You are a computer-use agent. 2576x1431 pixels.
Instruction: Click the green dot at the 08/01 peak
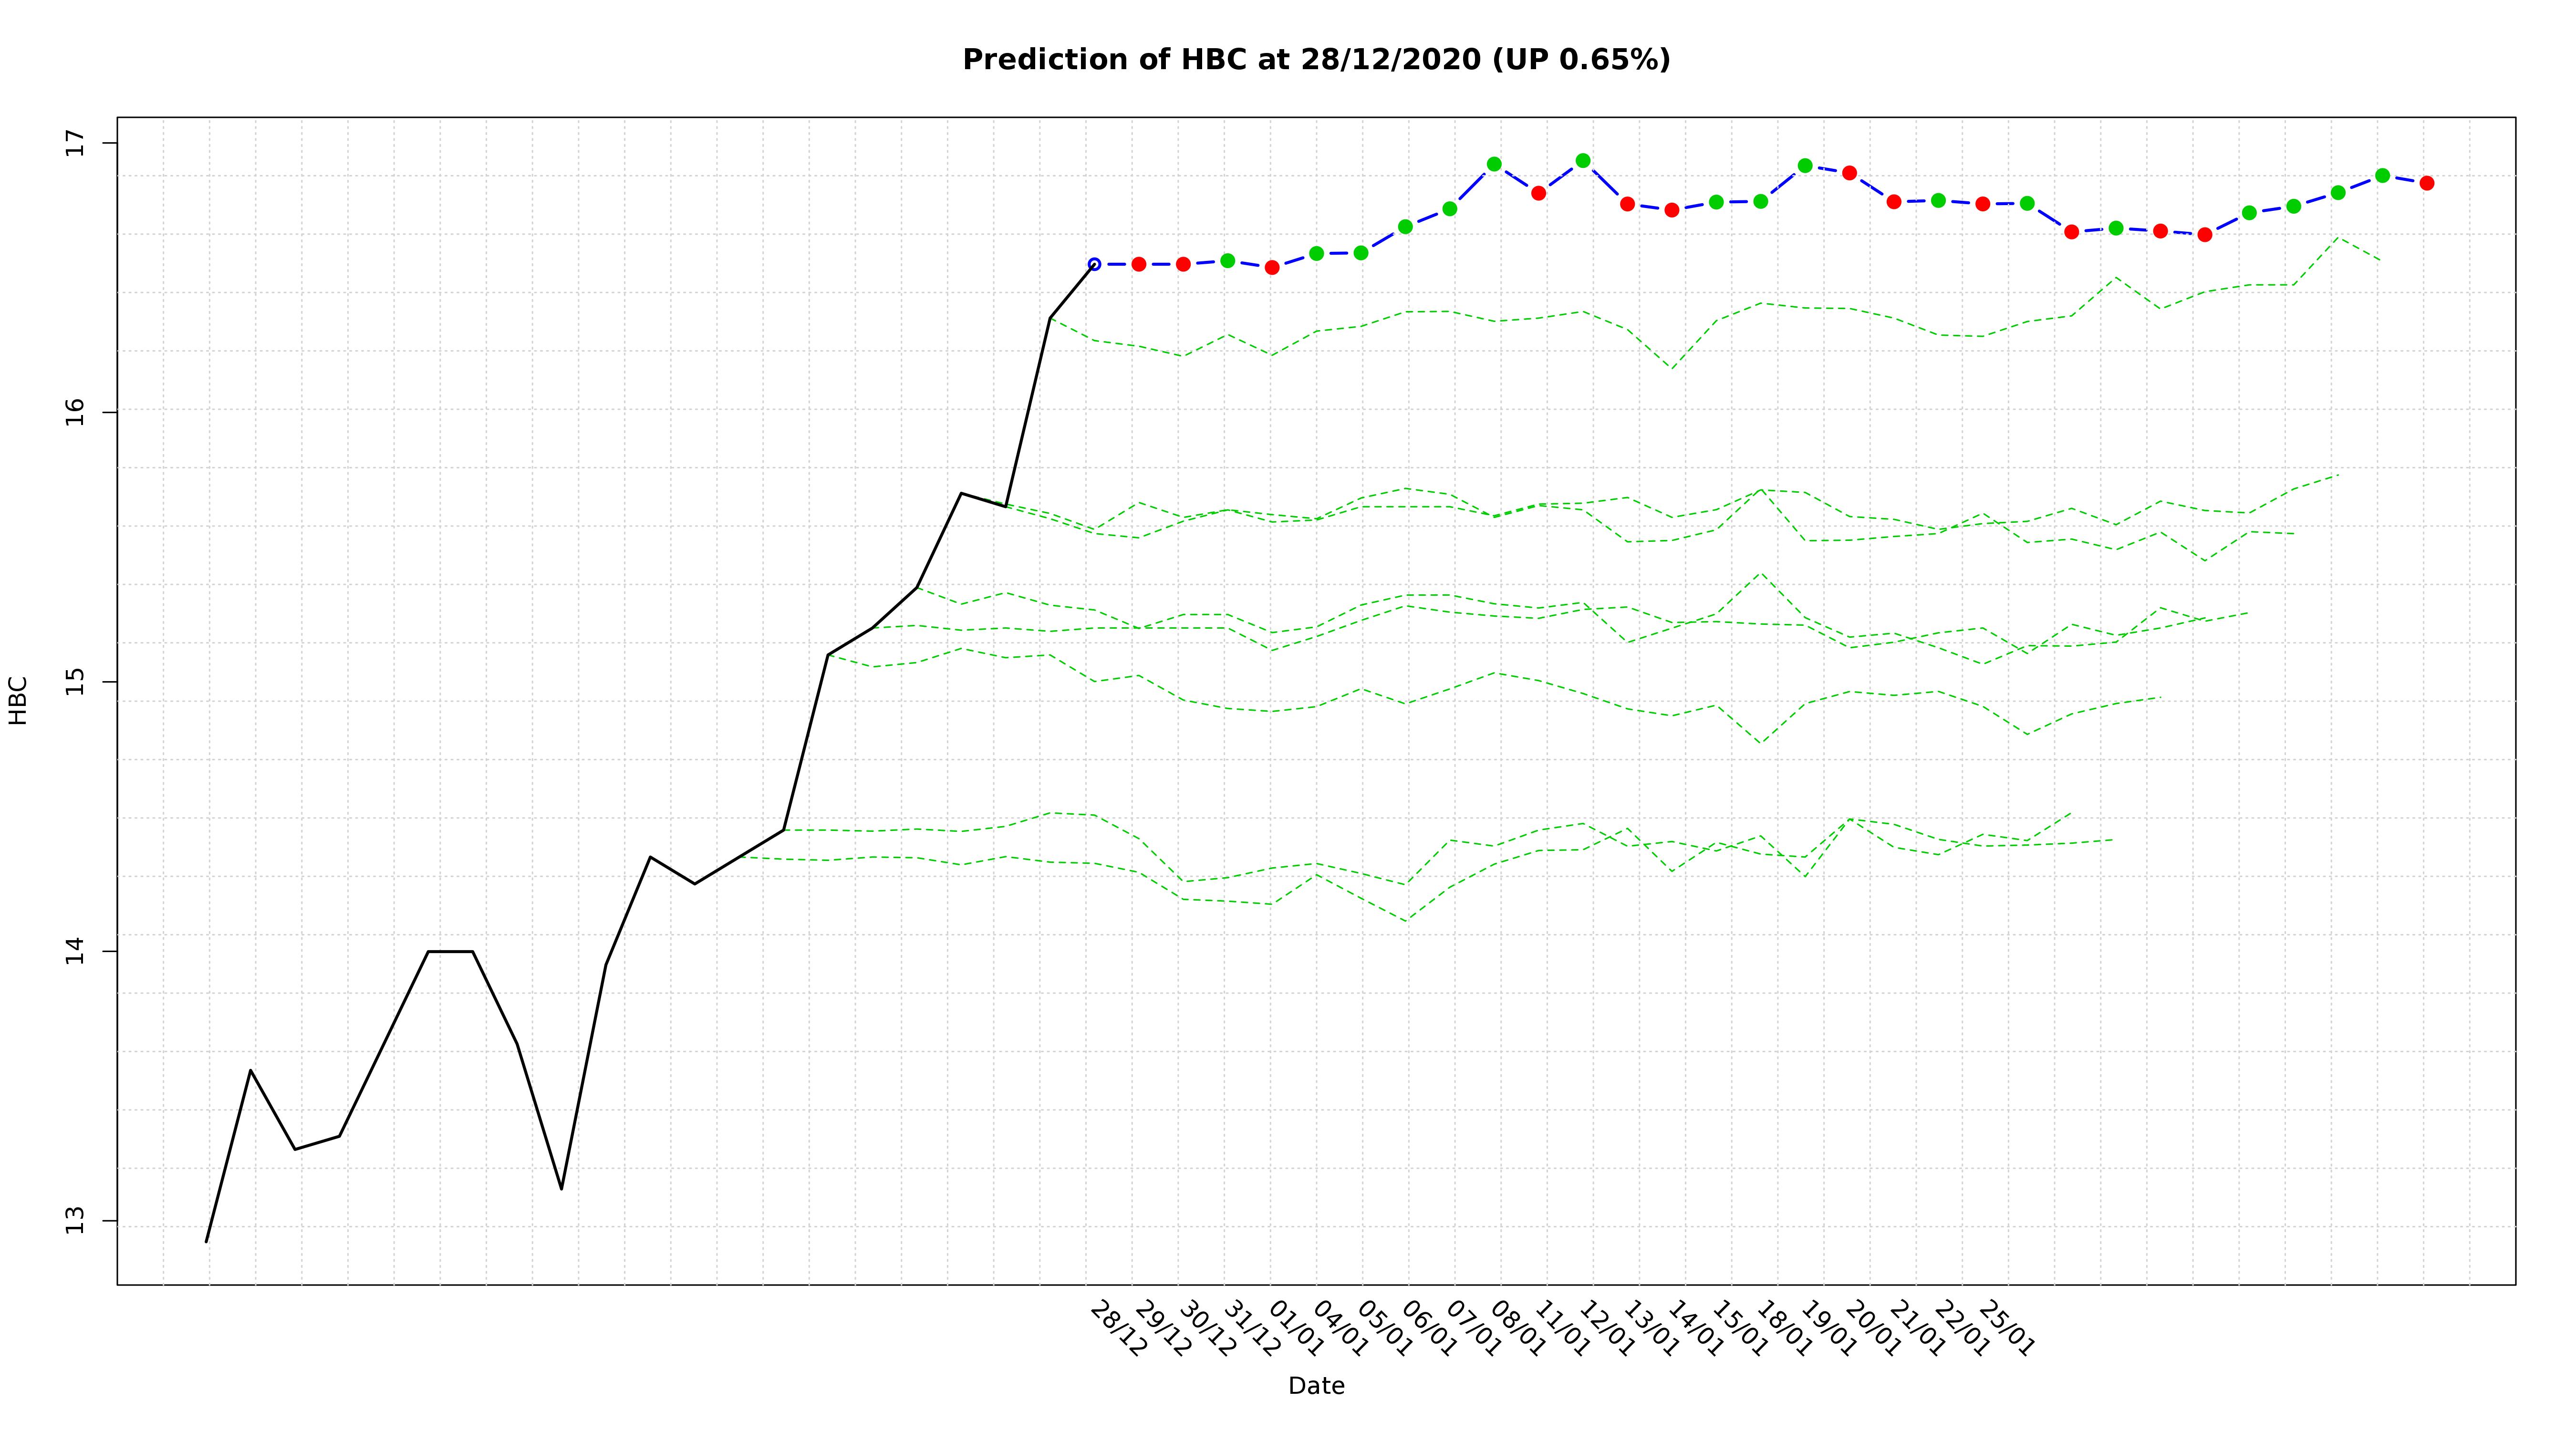[1494, 164]
